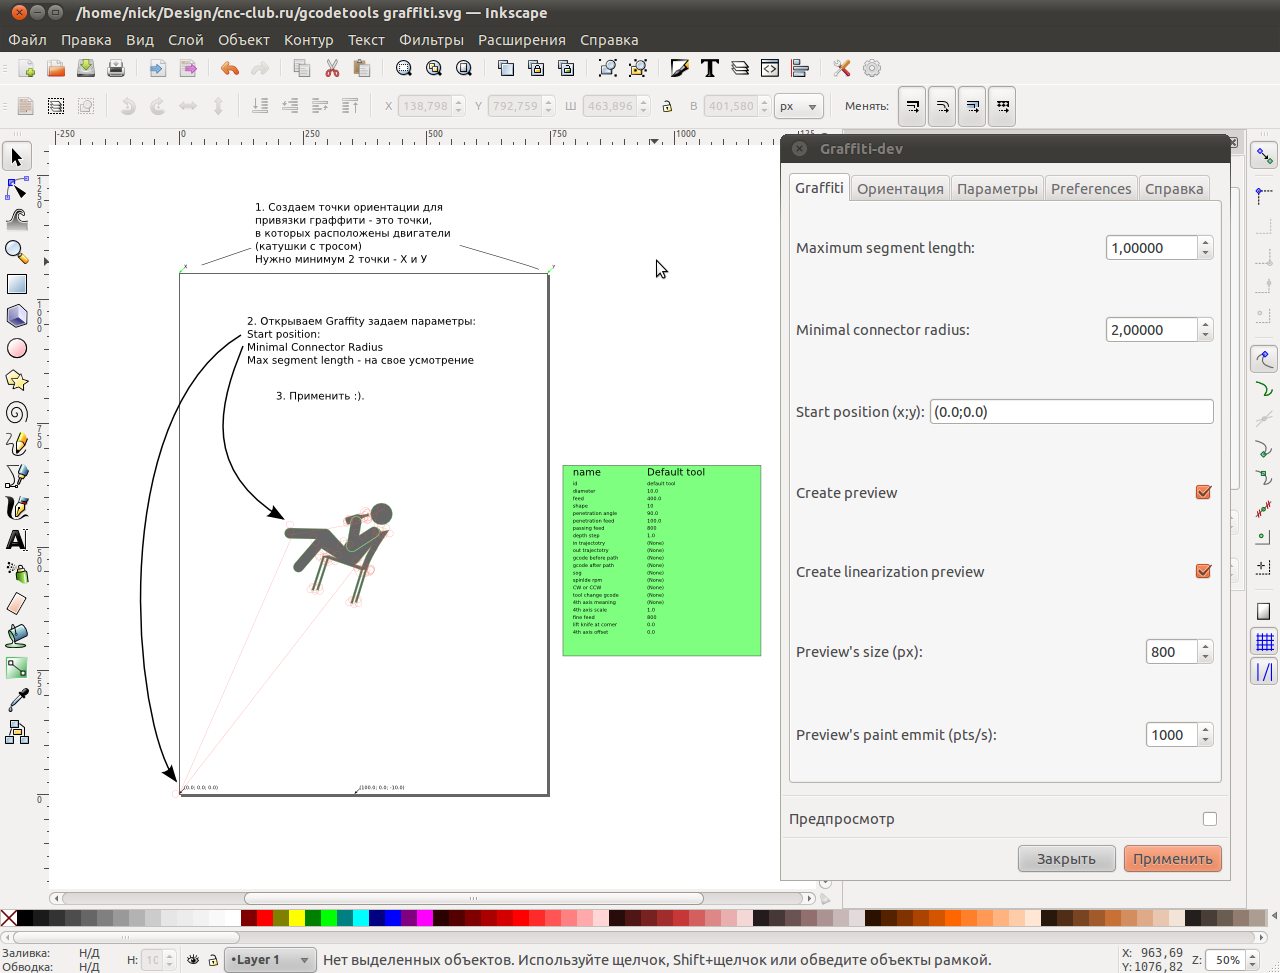Pick the Star and polygon tool
Screen dimensions: 1280x973
pos(17,380)
